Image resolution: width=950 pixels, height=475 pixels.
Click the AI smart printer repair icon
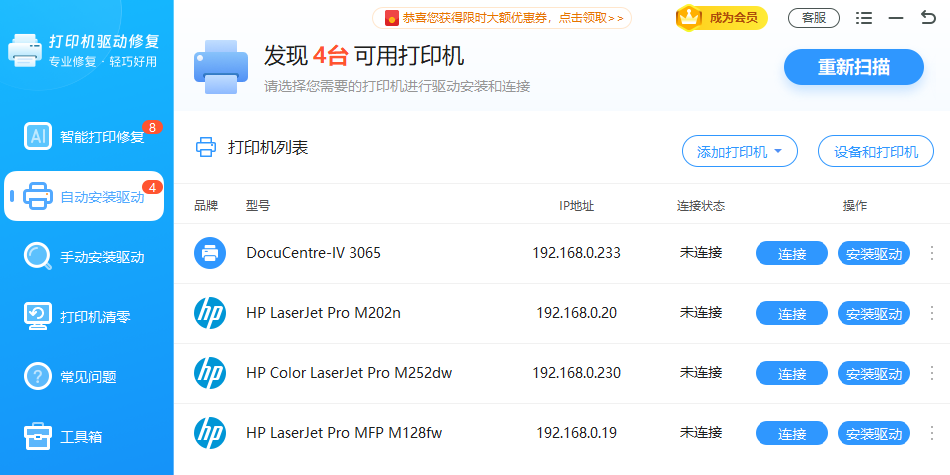[38, 136]
